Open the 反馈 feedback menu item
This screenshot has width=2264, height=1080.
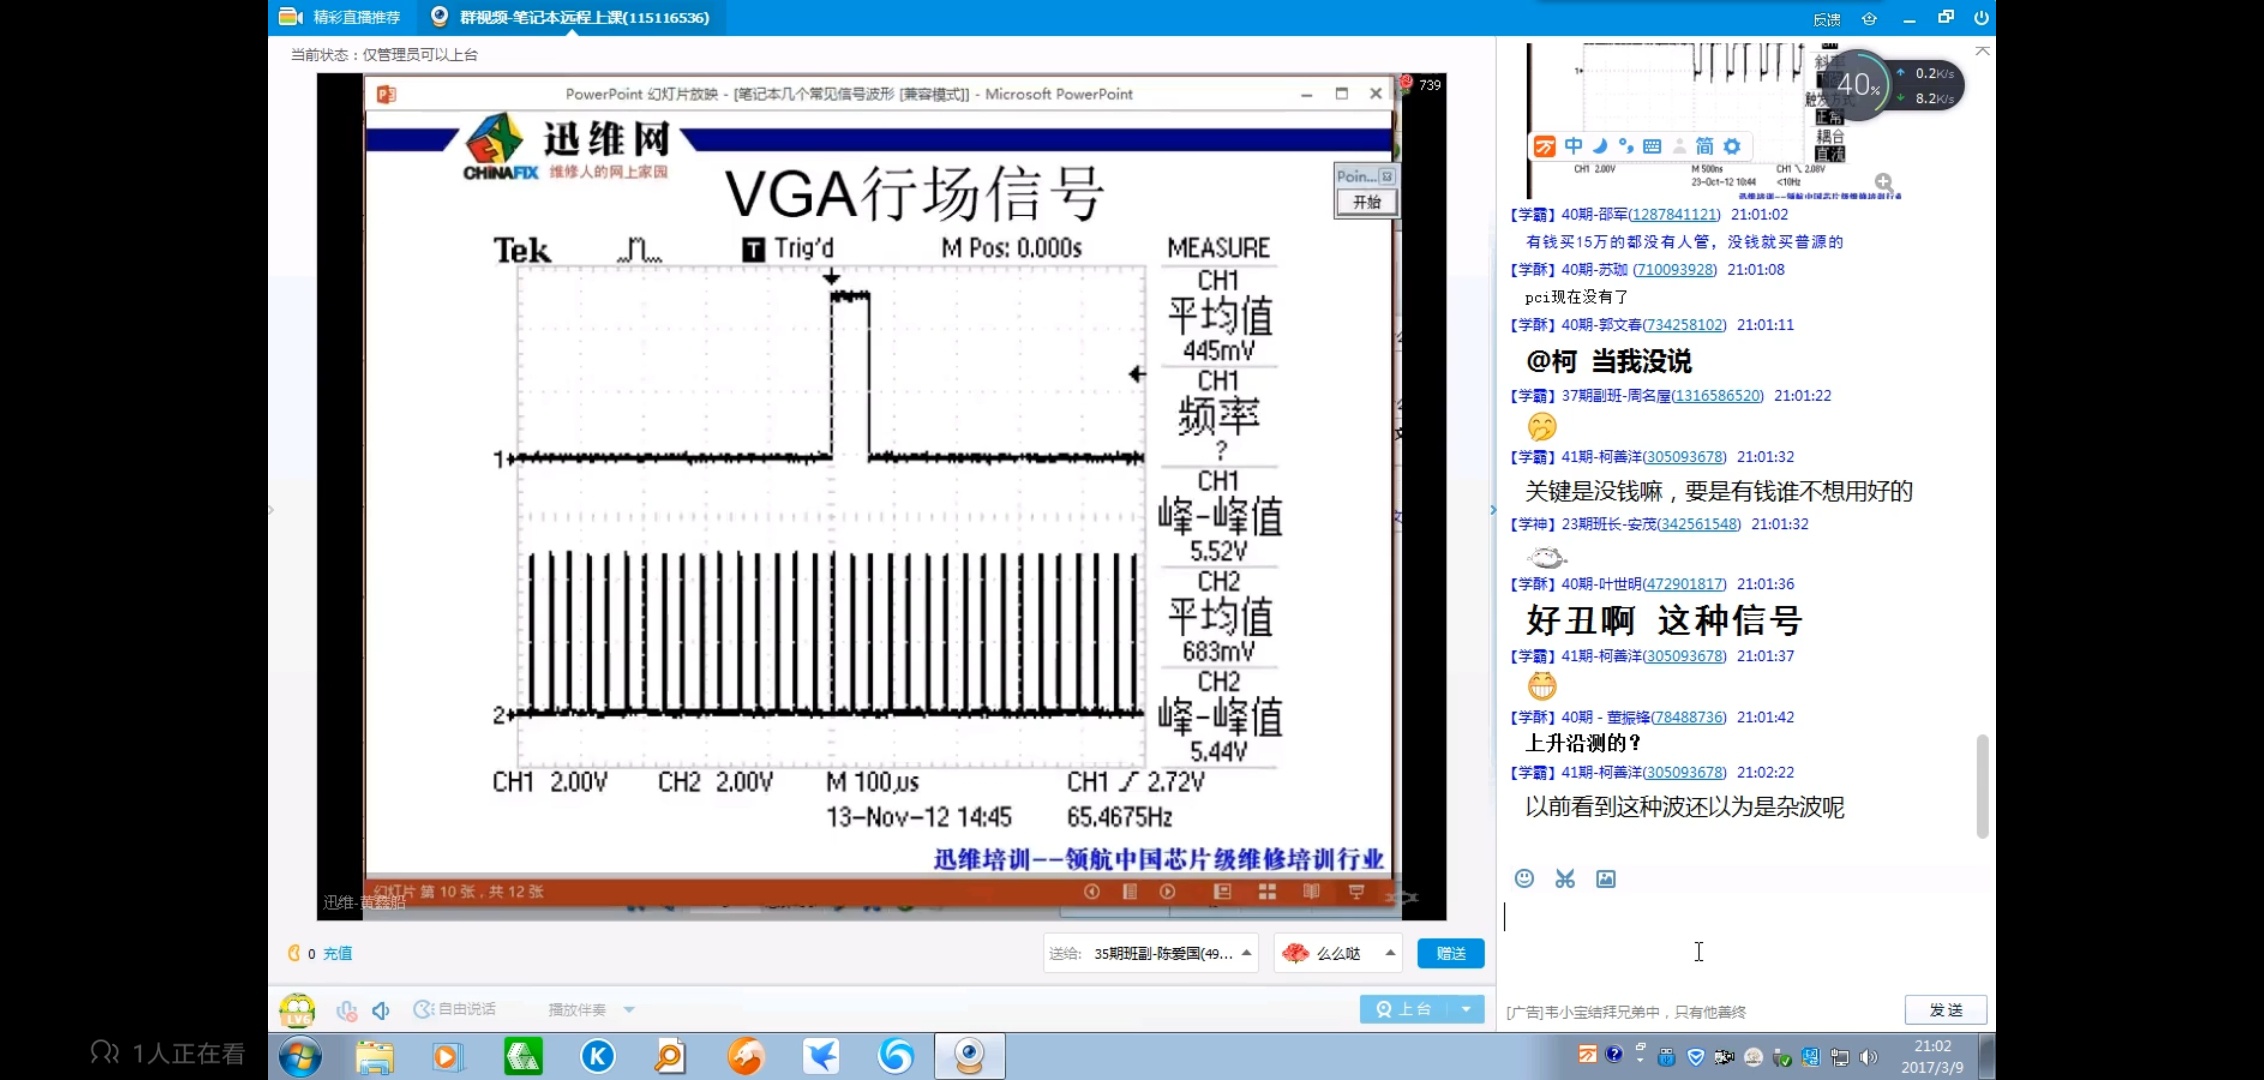1826,19
